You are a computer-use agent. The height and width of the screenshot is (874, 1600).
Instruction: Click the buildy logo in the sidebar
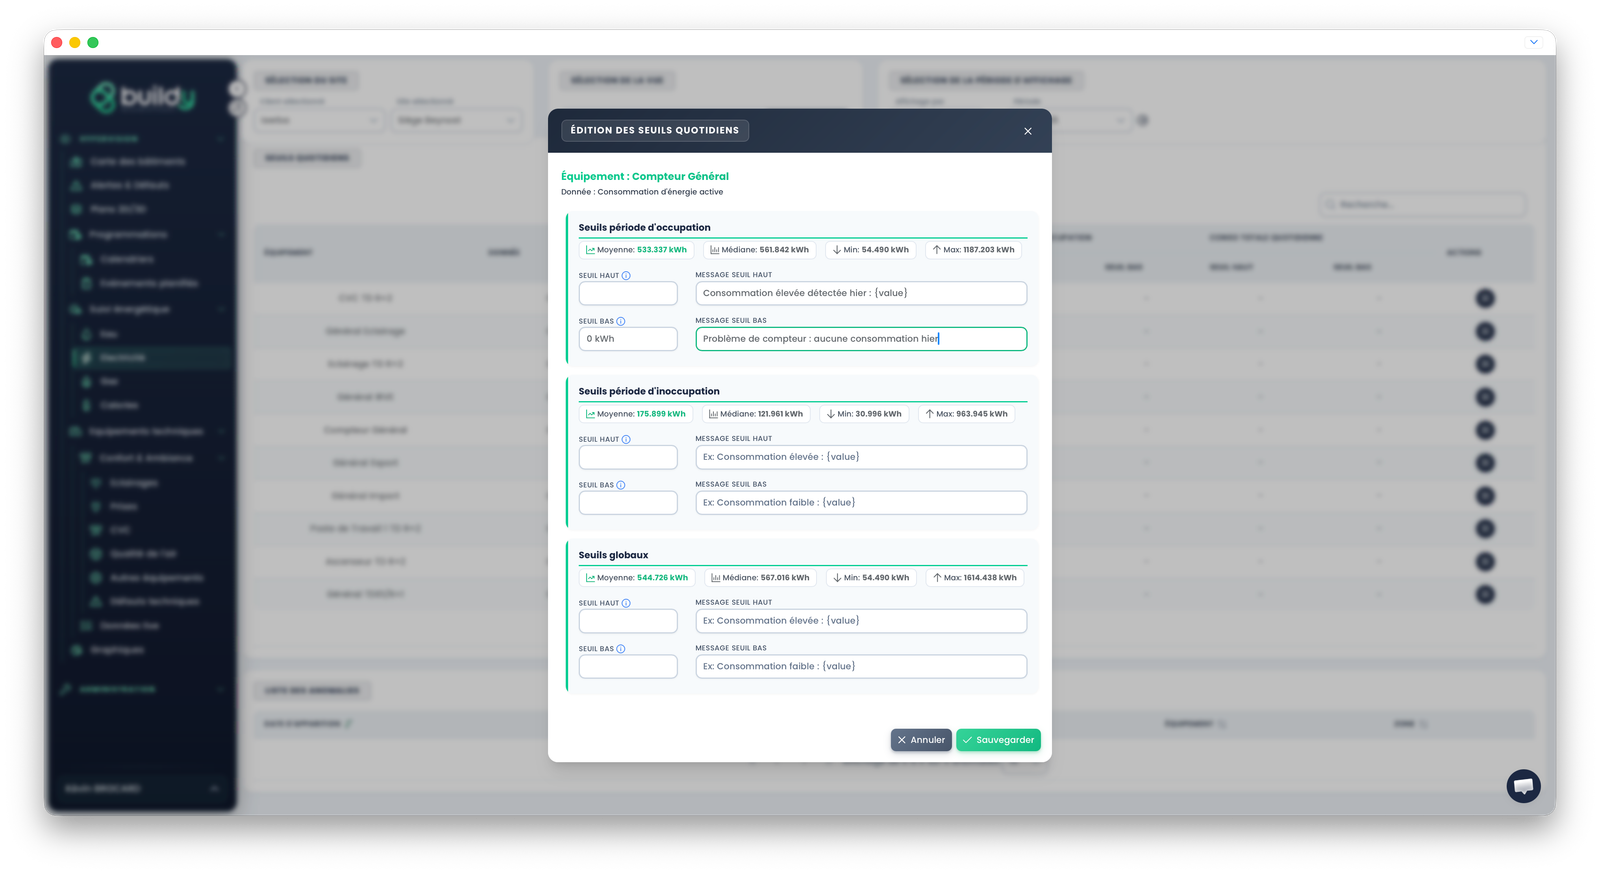142,97
